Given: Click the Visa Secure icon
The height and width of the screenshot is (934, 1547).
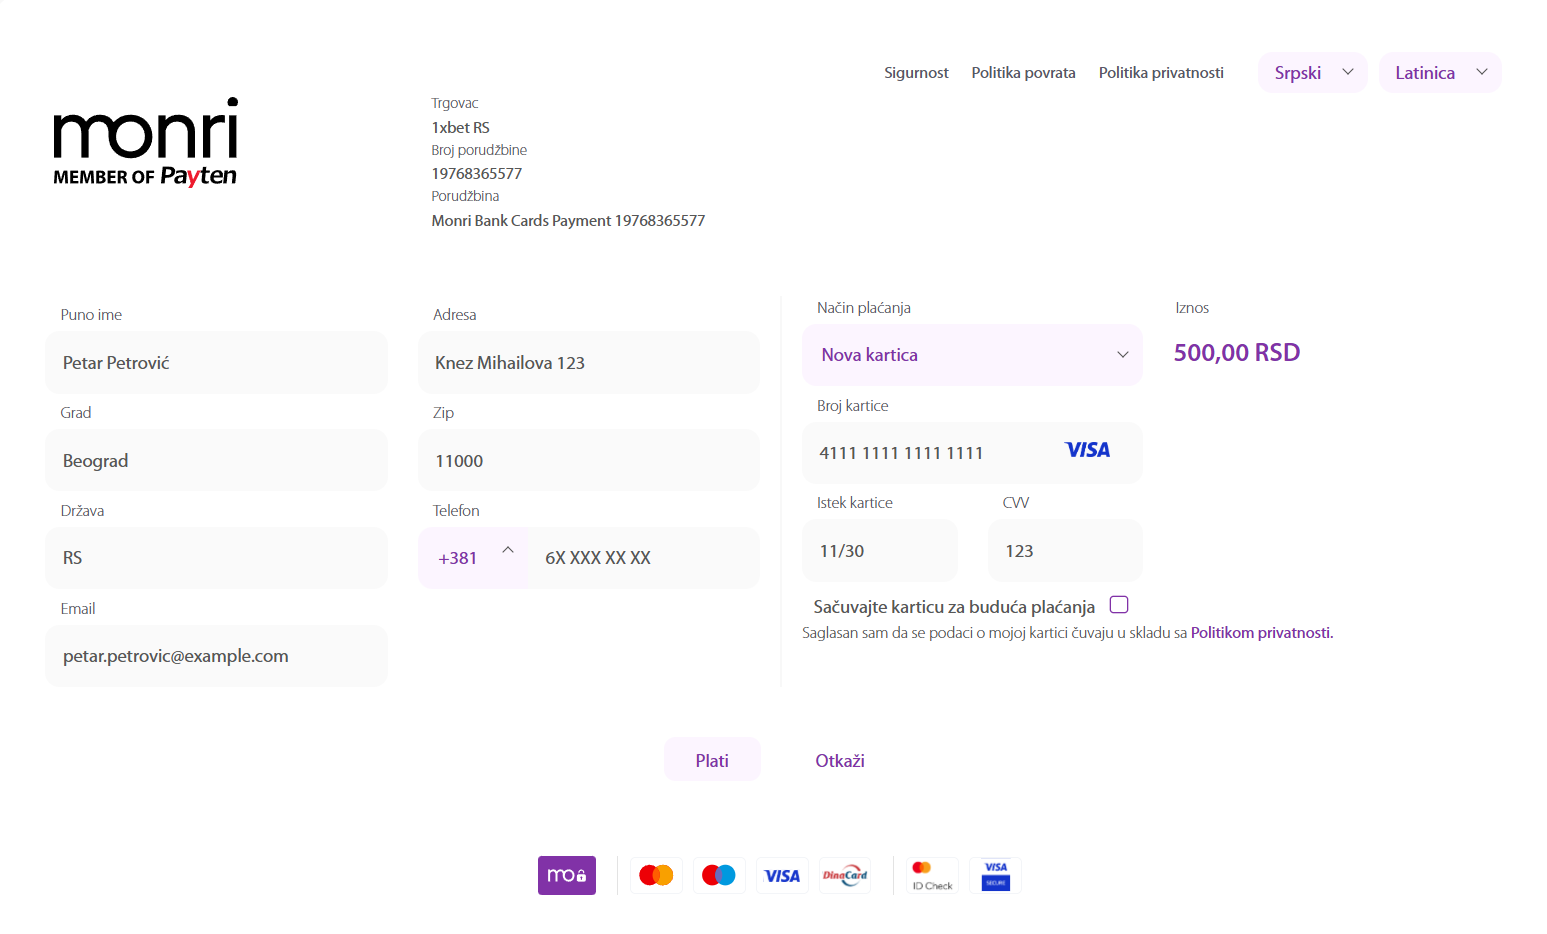Looking at the screenshot, I should pos(995,875).
